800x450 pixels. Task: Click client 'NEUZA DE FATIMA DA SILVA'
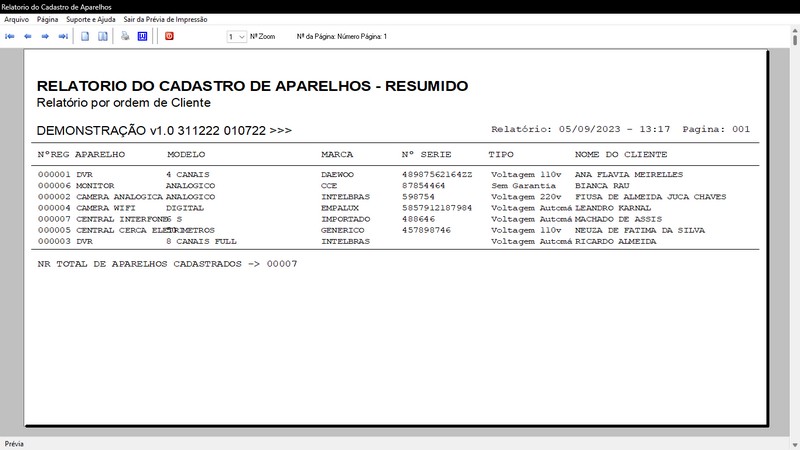(640, 231)
